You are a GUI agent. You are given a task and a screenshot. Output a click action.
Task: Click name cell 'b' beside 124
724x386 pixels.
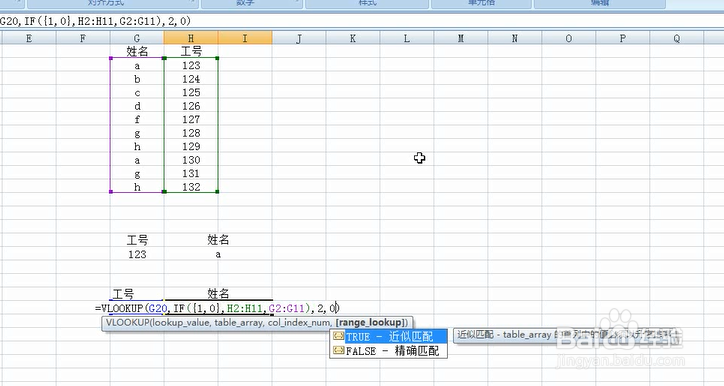click(x=137, y=79)
